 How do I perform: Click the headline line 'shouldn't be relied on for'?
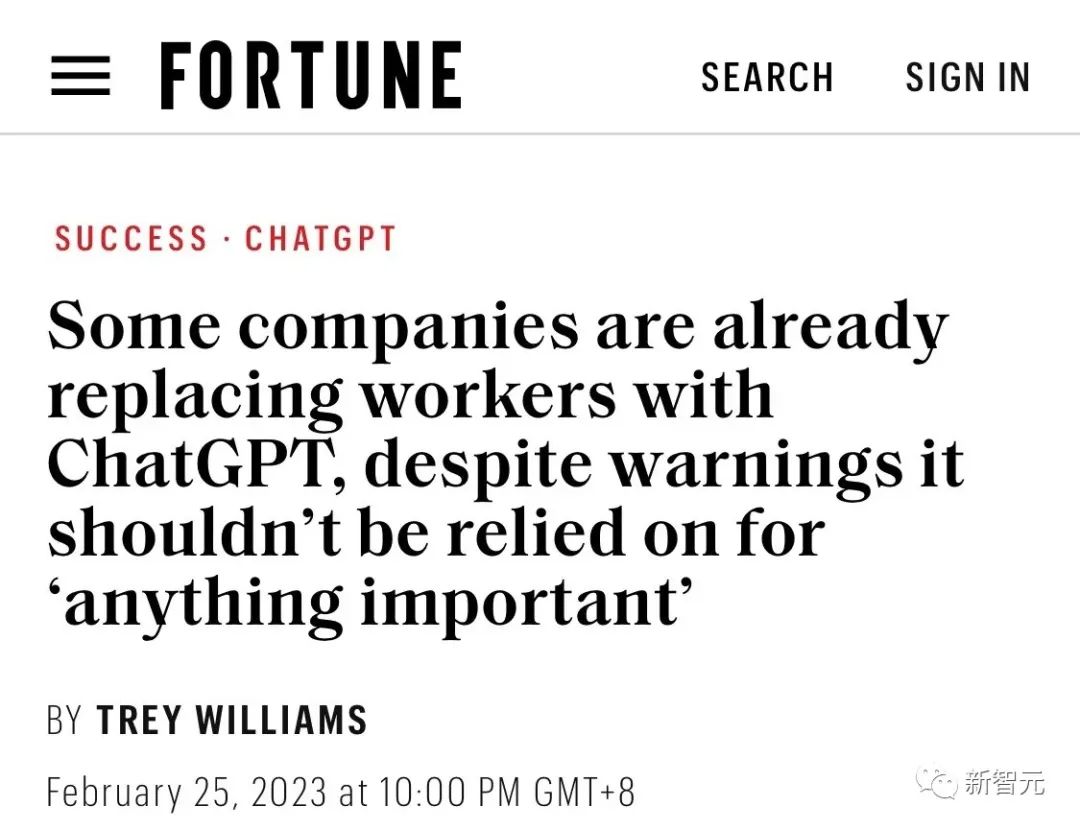436,532
